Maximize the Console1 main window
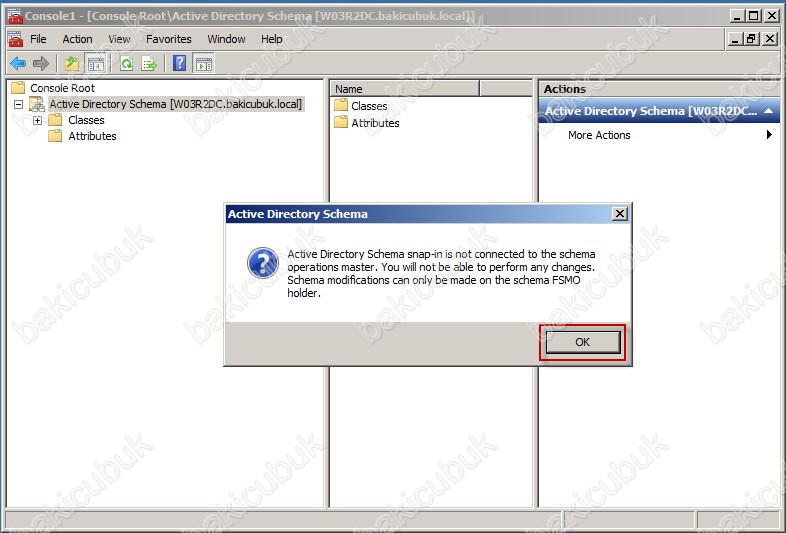This screenshot has height=533, width=786. [753, 16]
